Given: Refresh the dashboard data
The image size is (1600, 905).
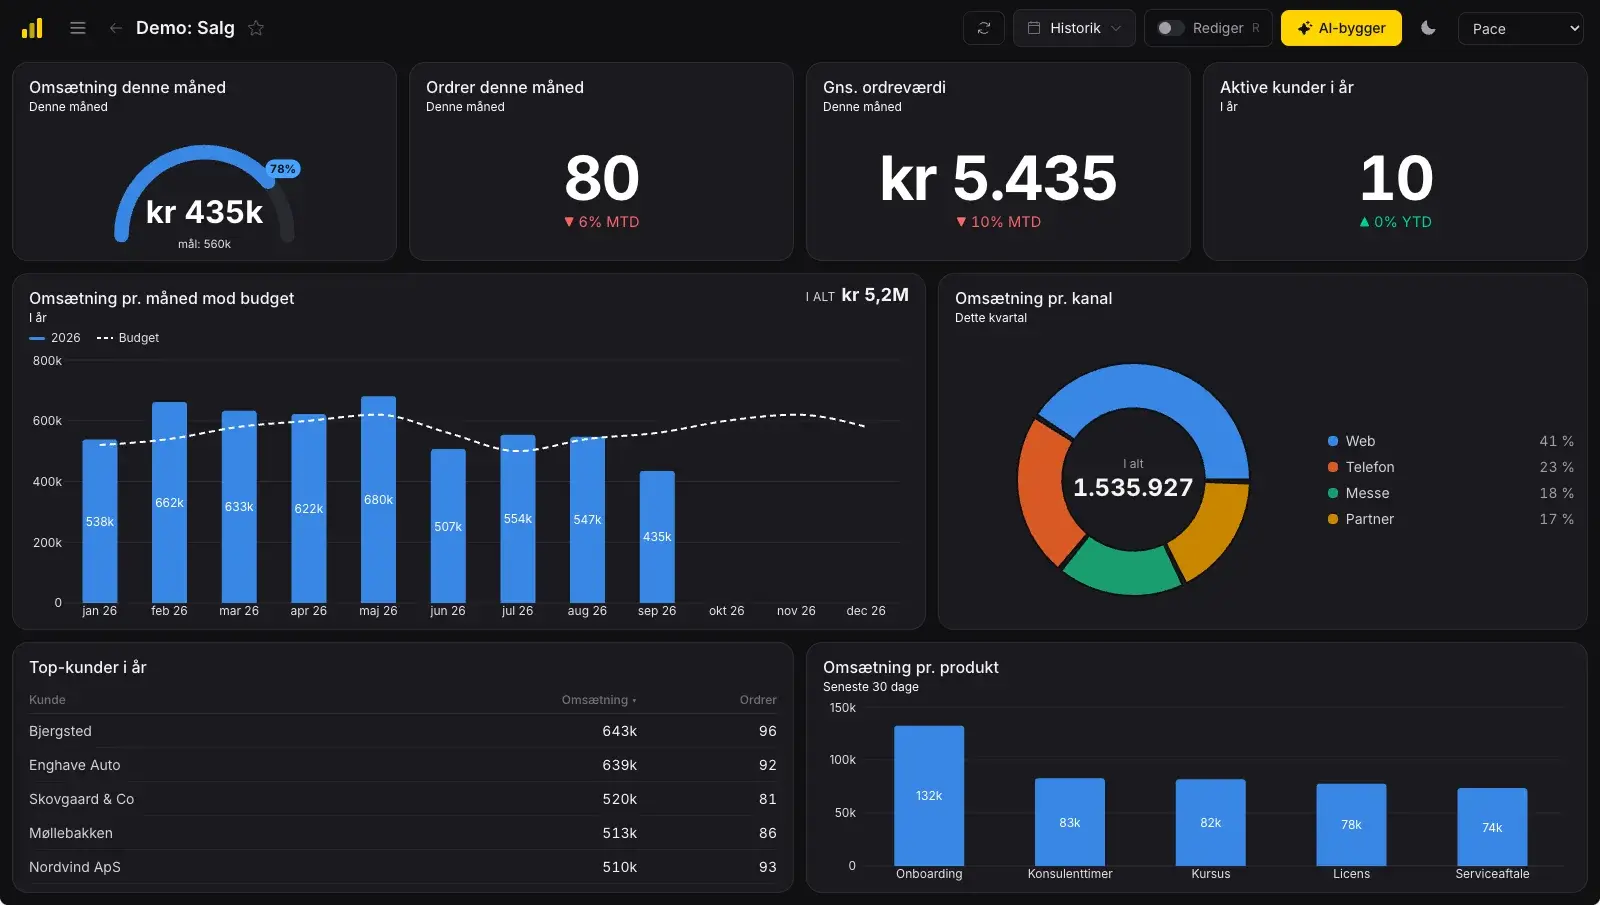Looking at the screenshot, I should coord(984,28).
